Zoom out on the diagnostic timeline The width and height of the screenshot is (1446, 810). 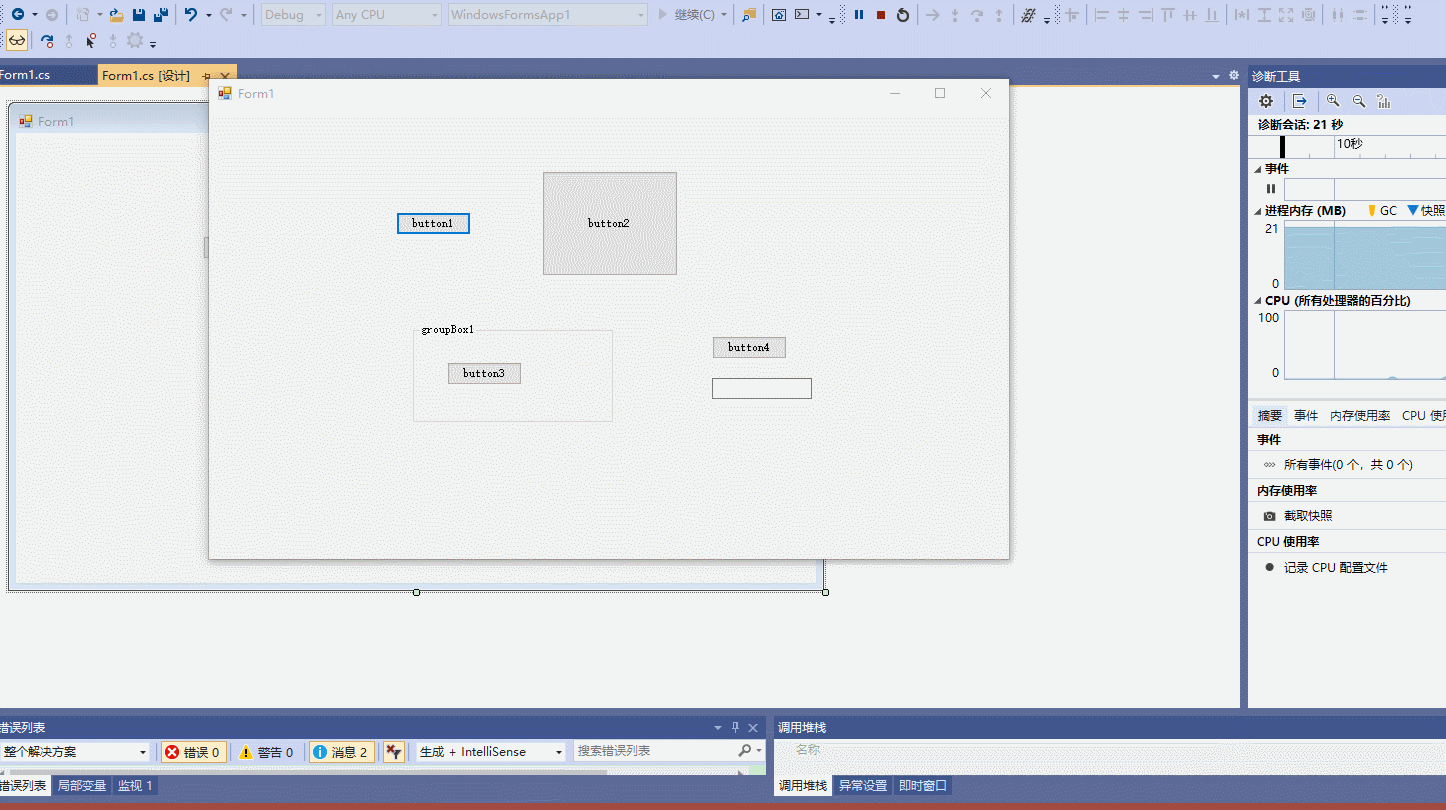point(1359,101)
